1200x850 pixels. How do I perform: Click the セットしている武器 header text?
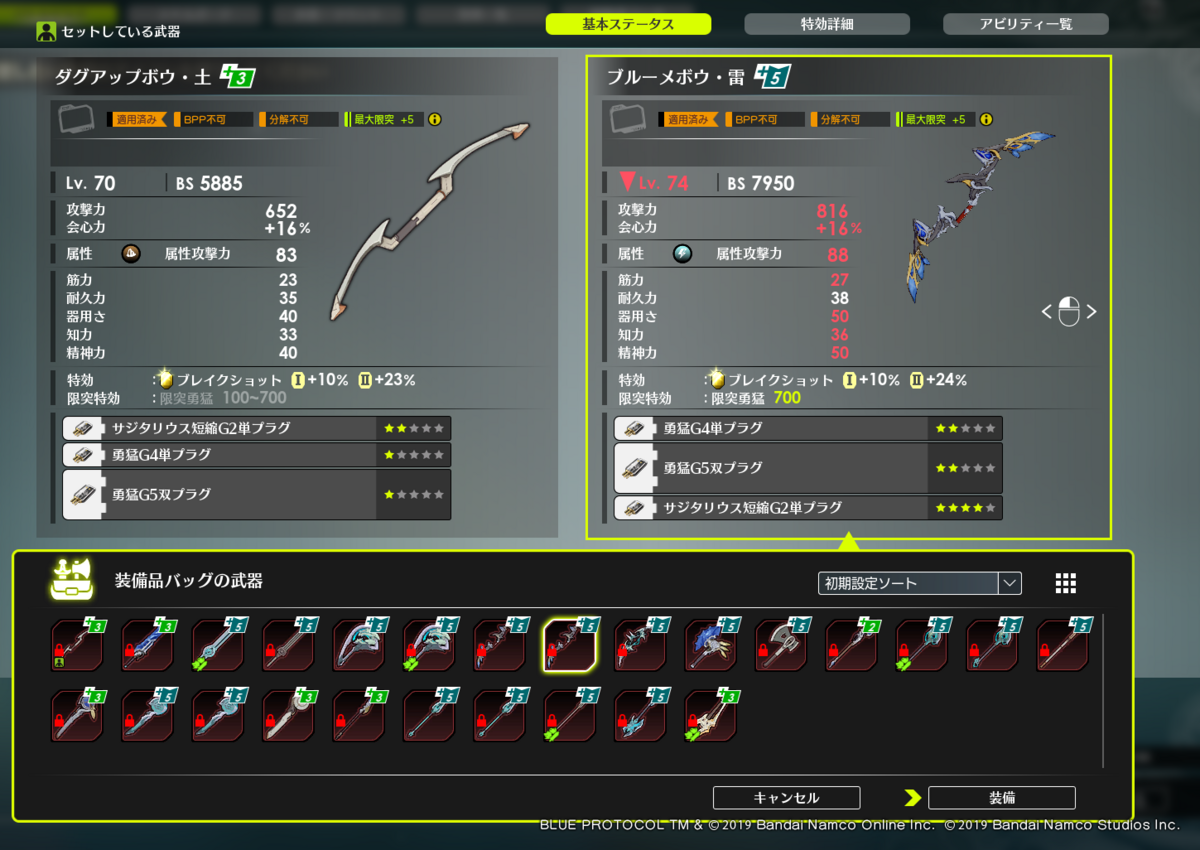pos(121,32)
